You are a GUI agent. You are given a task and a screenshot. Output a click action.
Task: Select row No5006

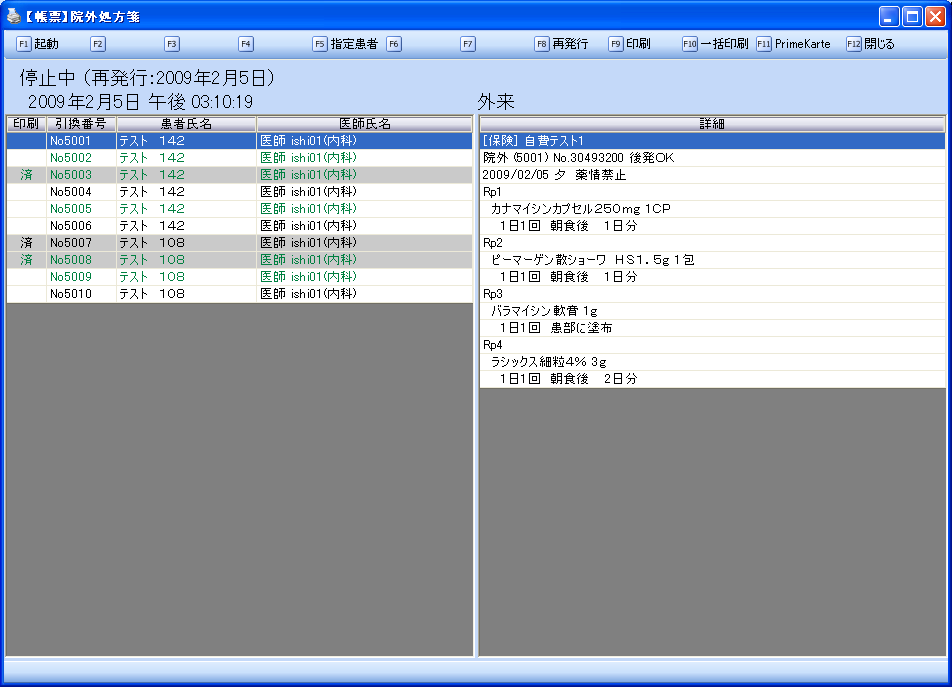(239, 226)
